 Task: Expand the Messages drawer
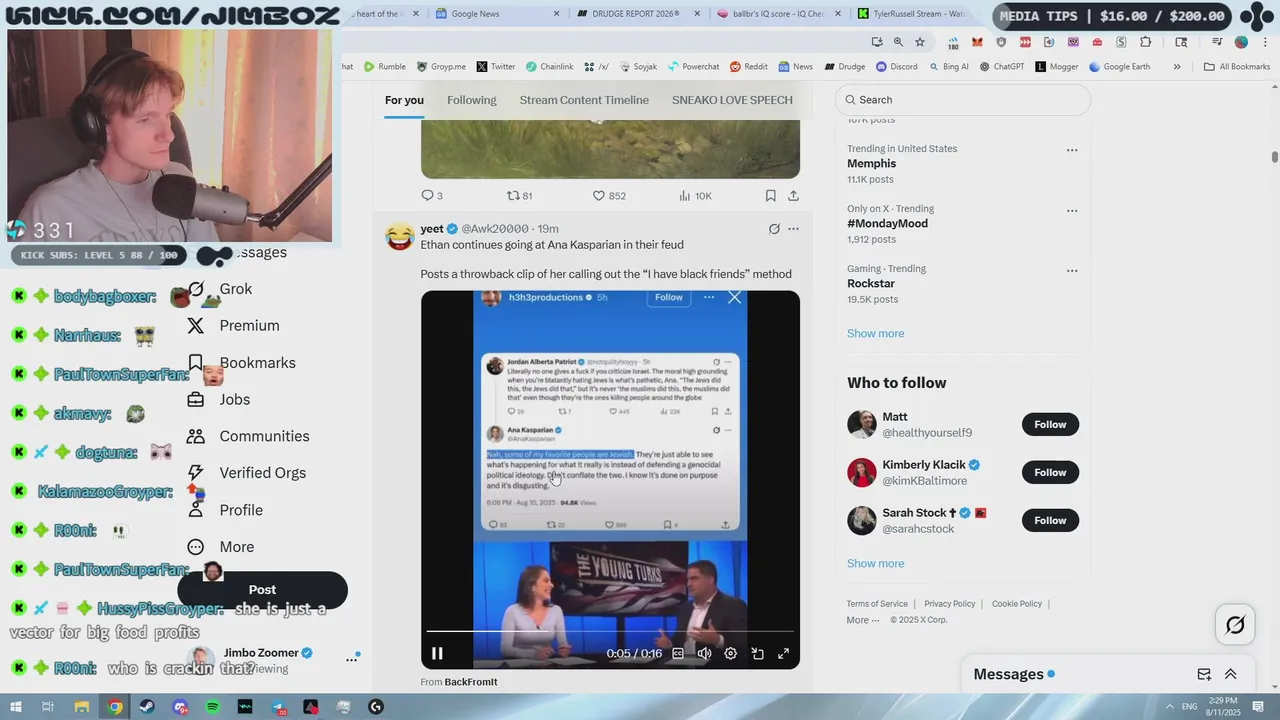(1231, 675)
